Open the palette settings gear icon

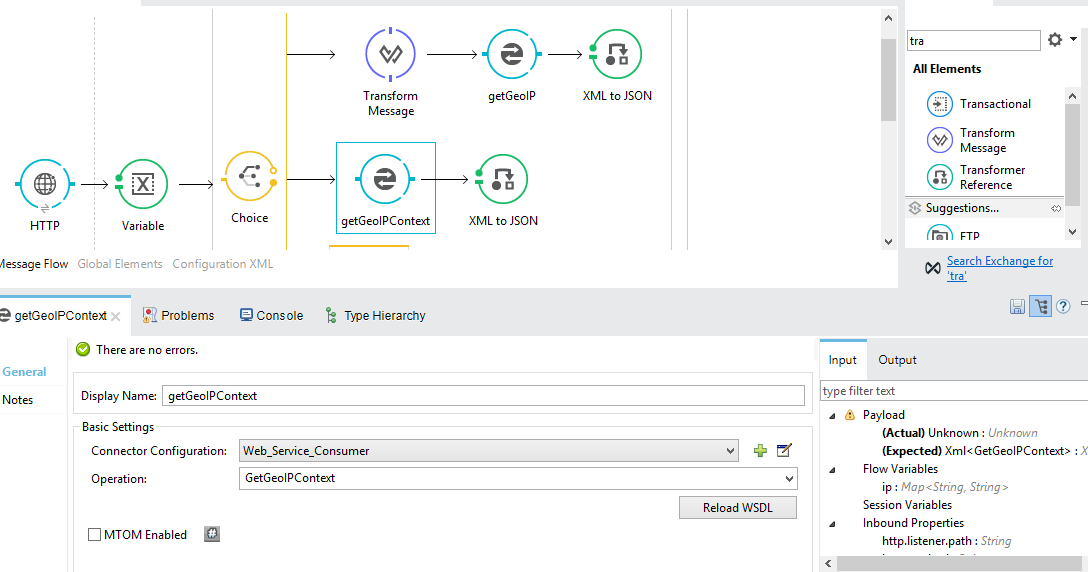pos(1055,40)
